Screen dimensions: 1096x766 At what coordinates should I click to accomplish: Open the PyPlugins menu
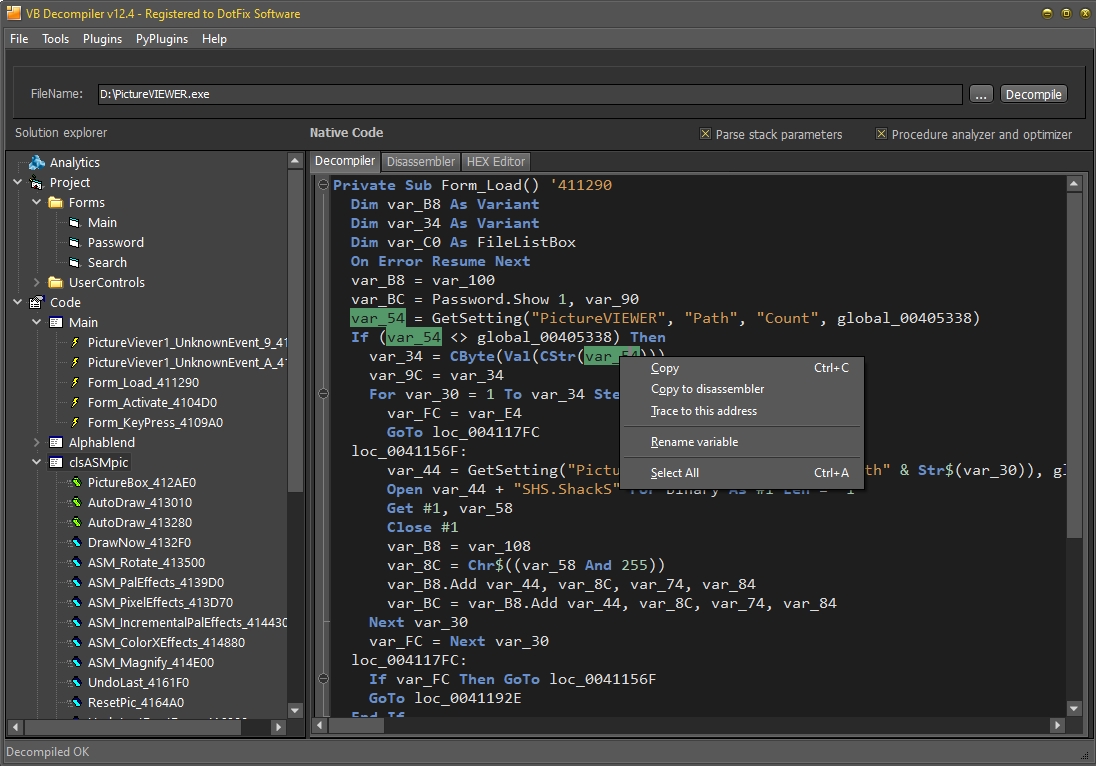coord(161,39)
